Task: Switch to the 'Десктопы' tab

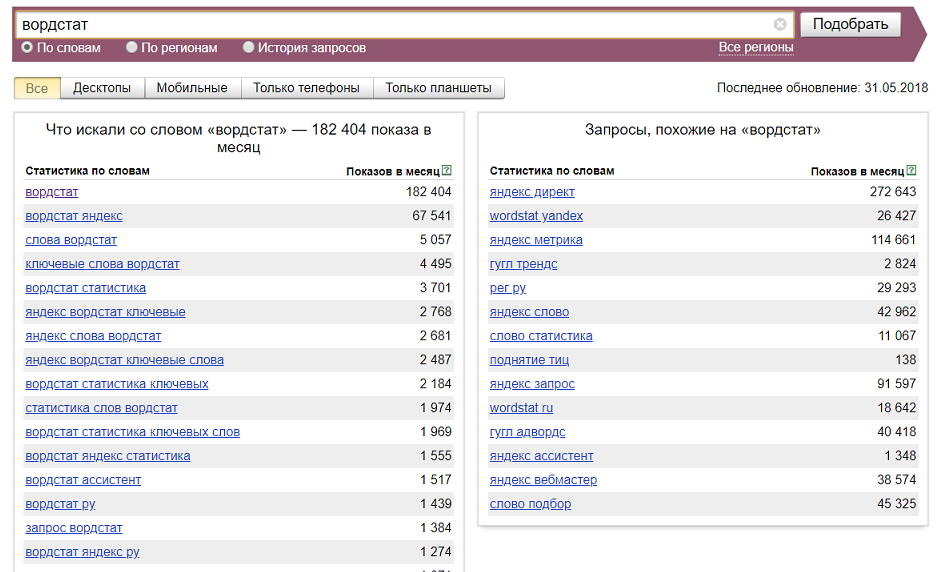Action: point(102,88)
